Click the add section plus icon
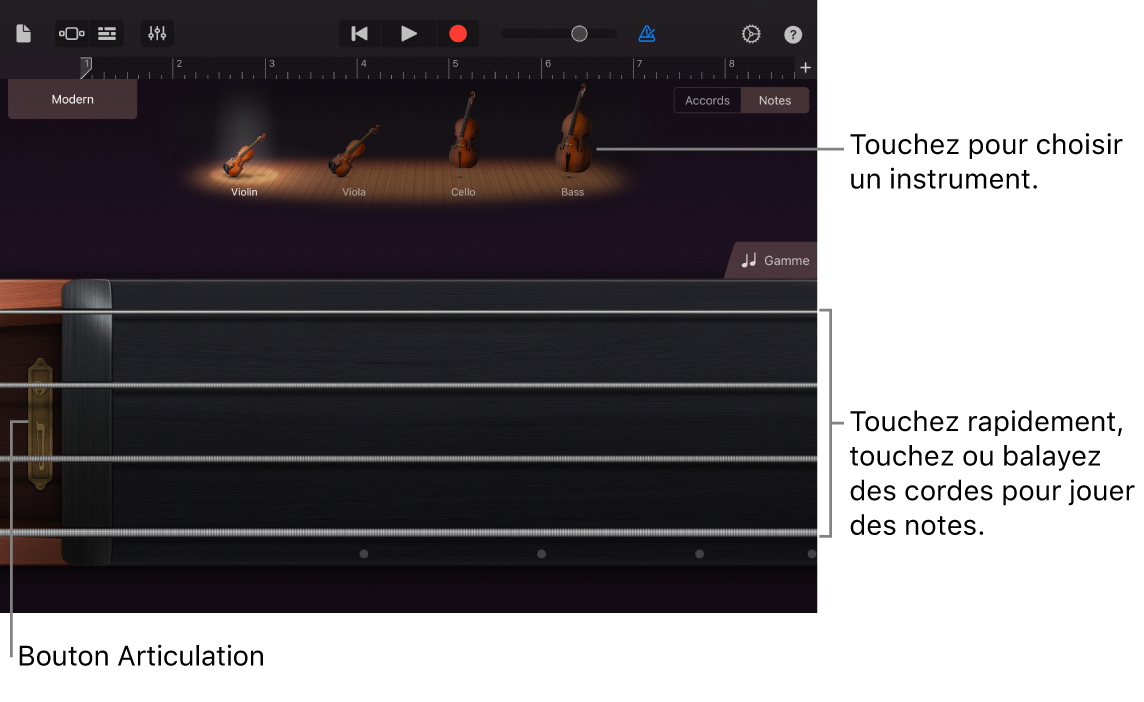 [805, 67]
